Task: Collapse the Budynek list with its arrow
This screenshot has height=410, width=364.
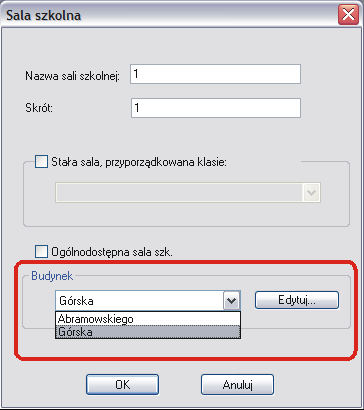Action: 231,301
